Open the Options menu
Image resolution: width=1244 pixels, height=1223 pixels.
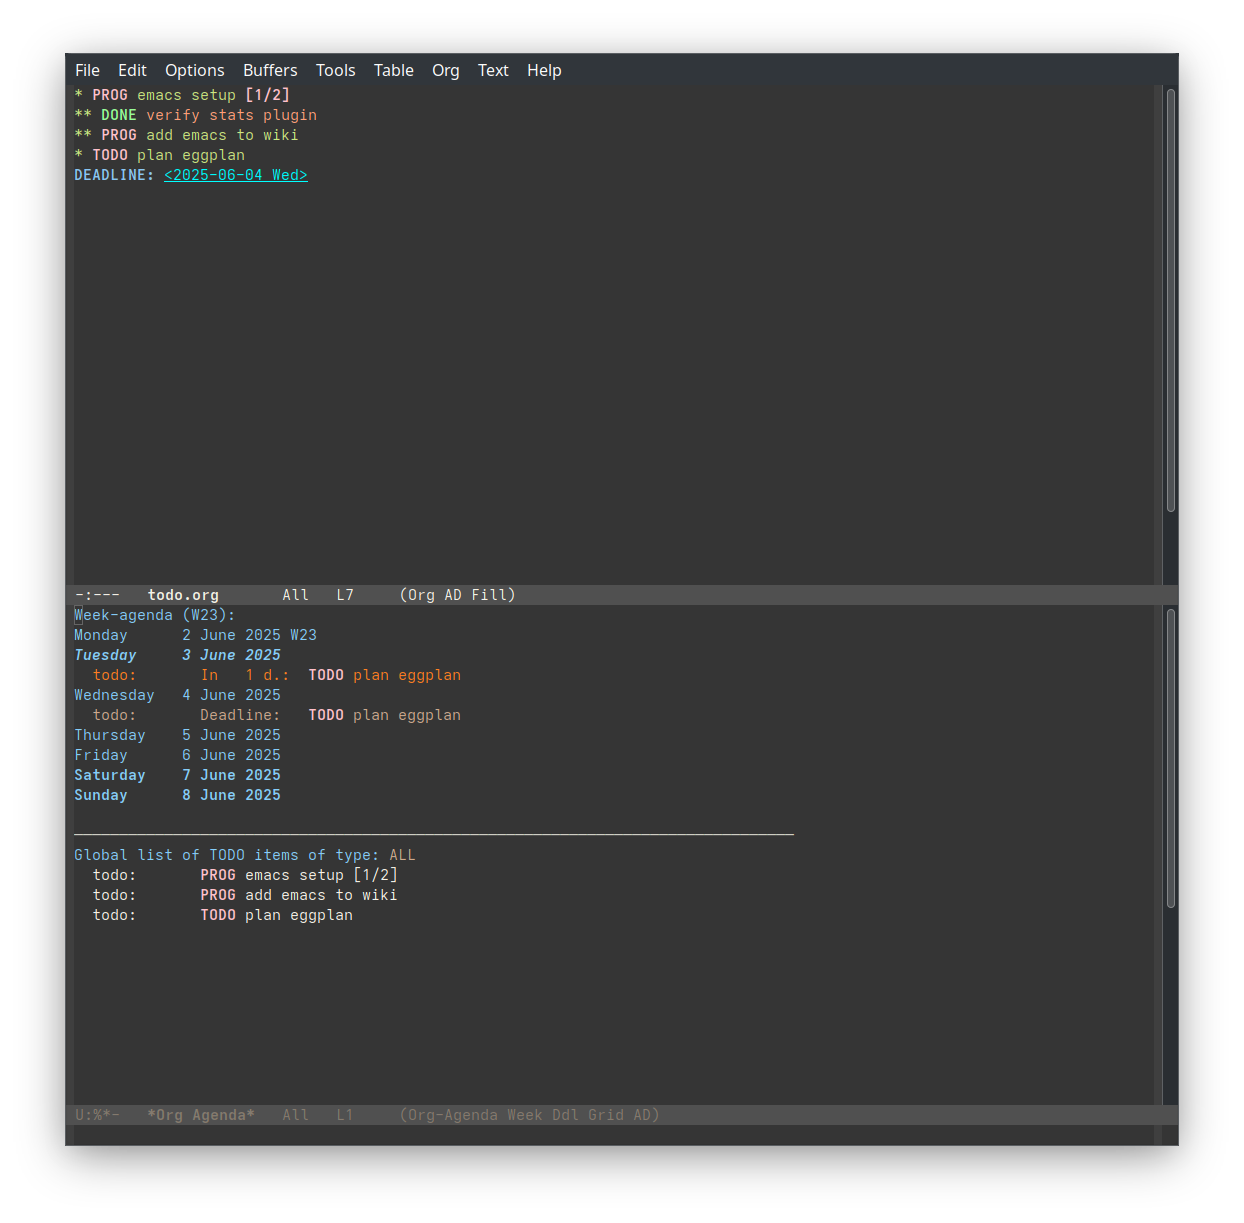pyautogui.click(x=194, y=70)
